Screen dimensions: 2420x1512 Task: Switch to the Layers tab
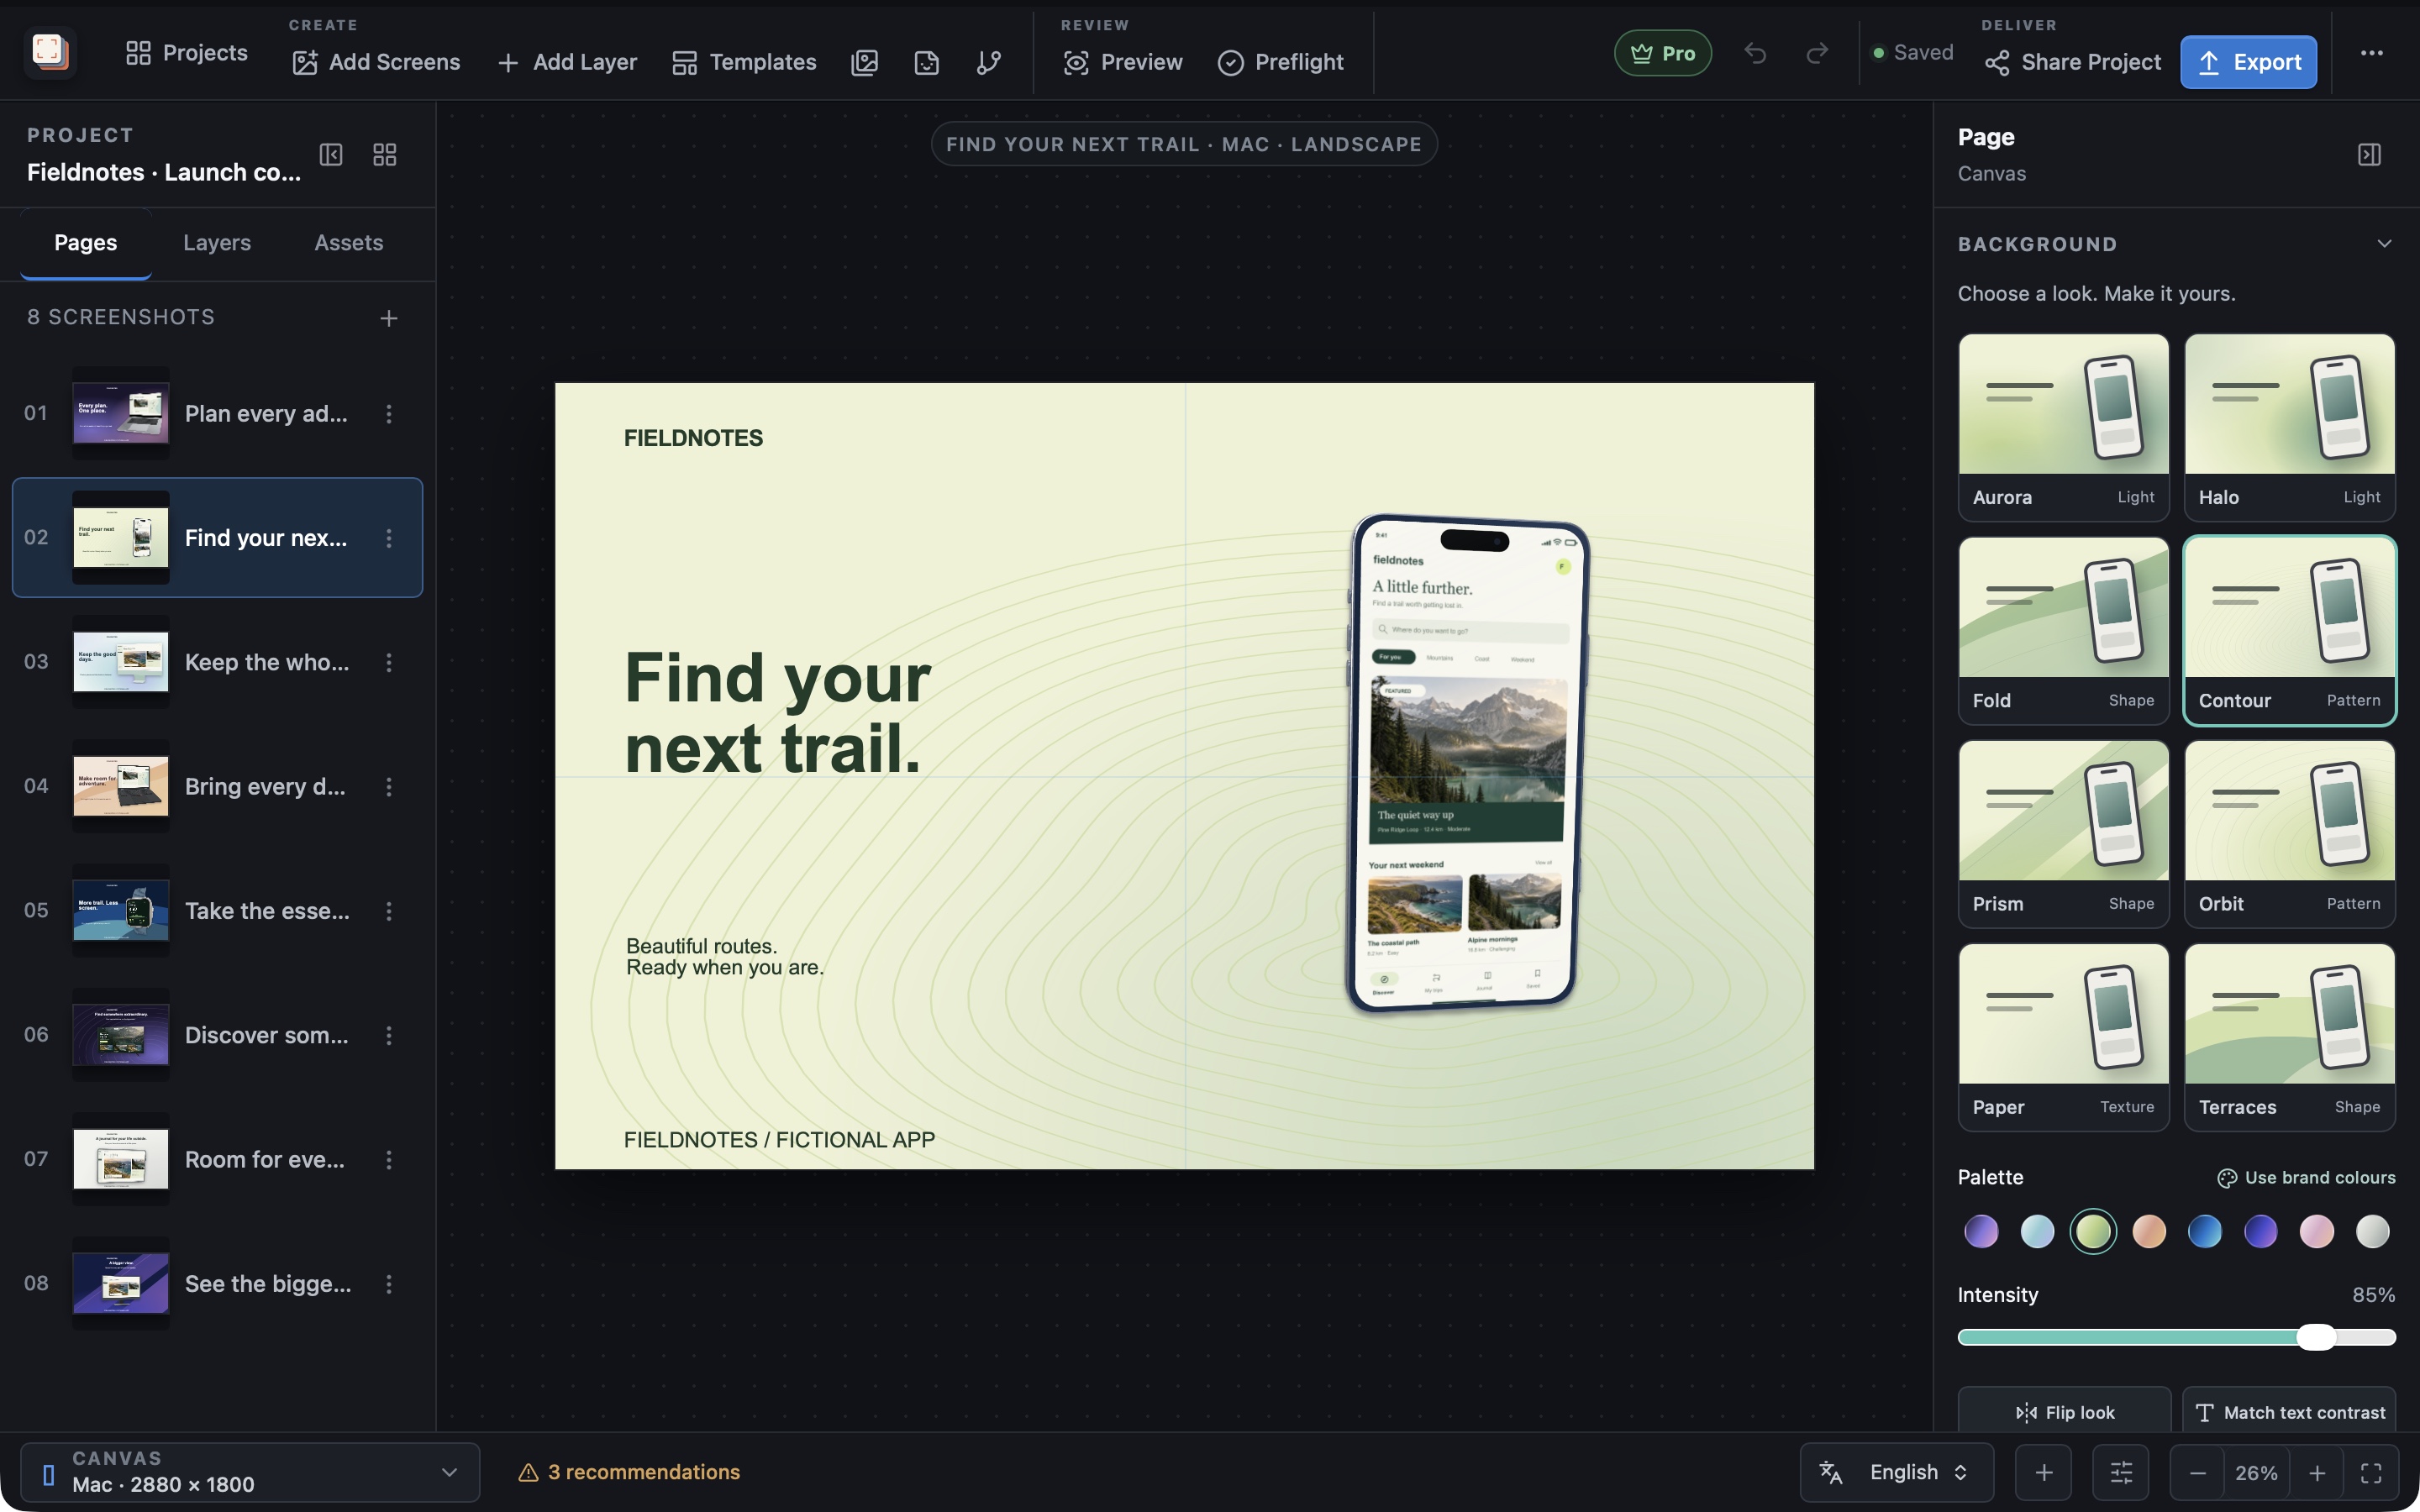[x=217, y=243]
